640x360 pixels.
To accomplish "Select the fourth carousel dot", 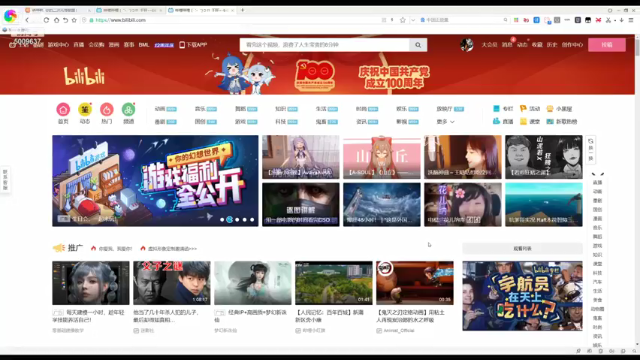I will tap(244, 220).
